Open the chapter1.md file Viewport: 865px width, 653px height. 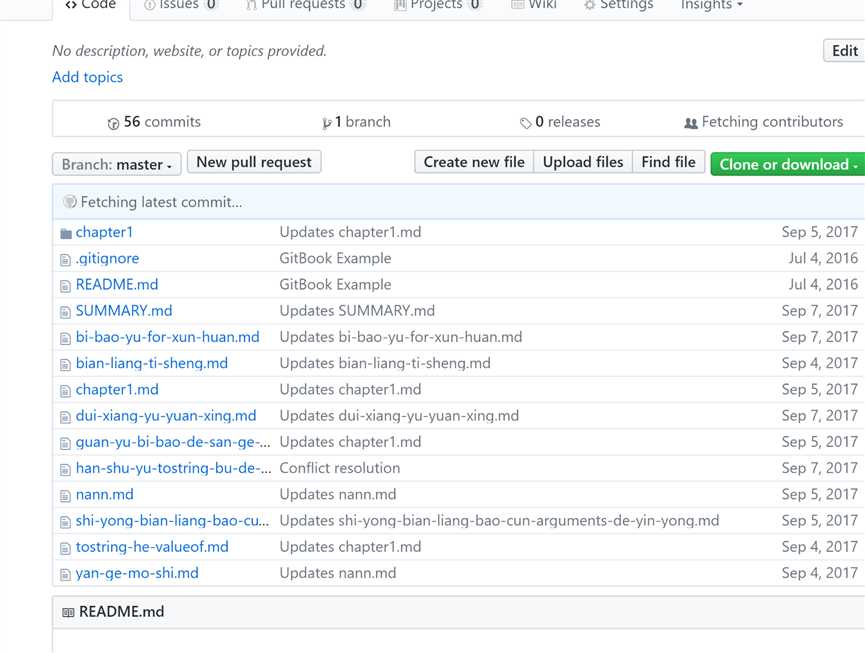(x=117, y=389)
